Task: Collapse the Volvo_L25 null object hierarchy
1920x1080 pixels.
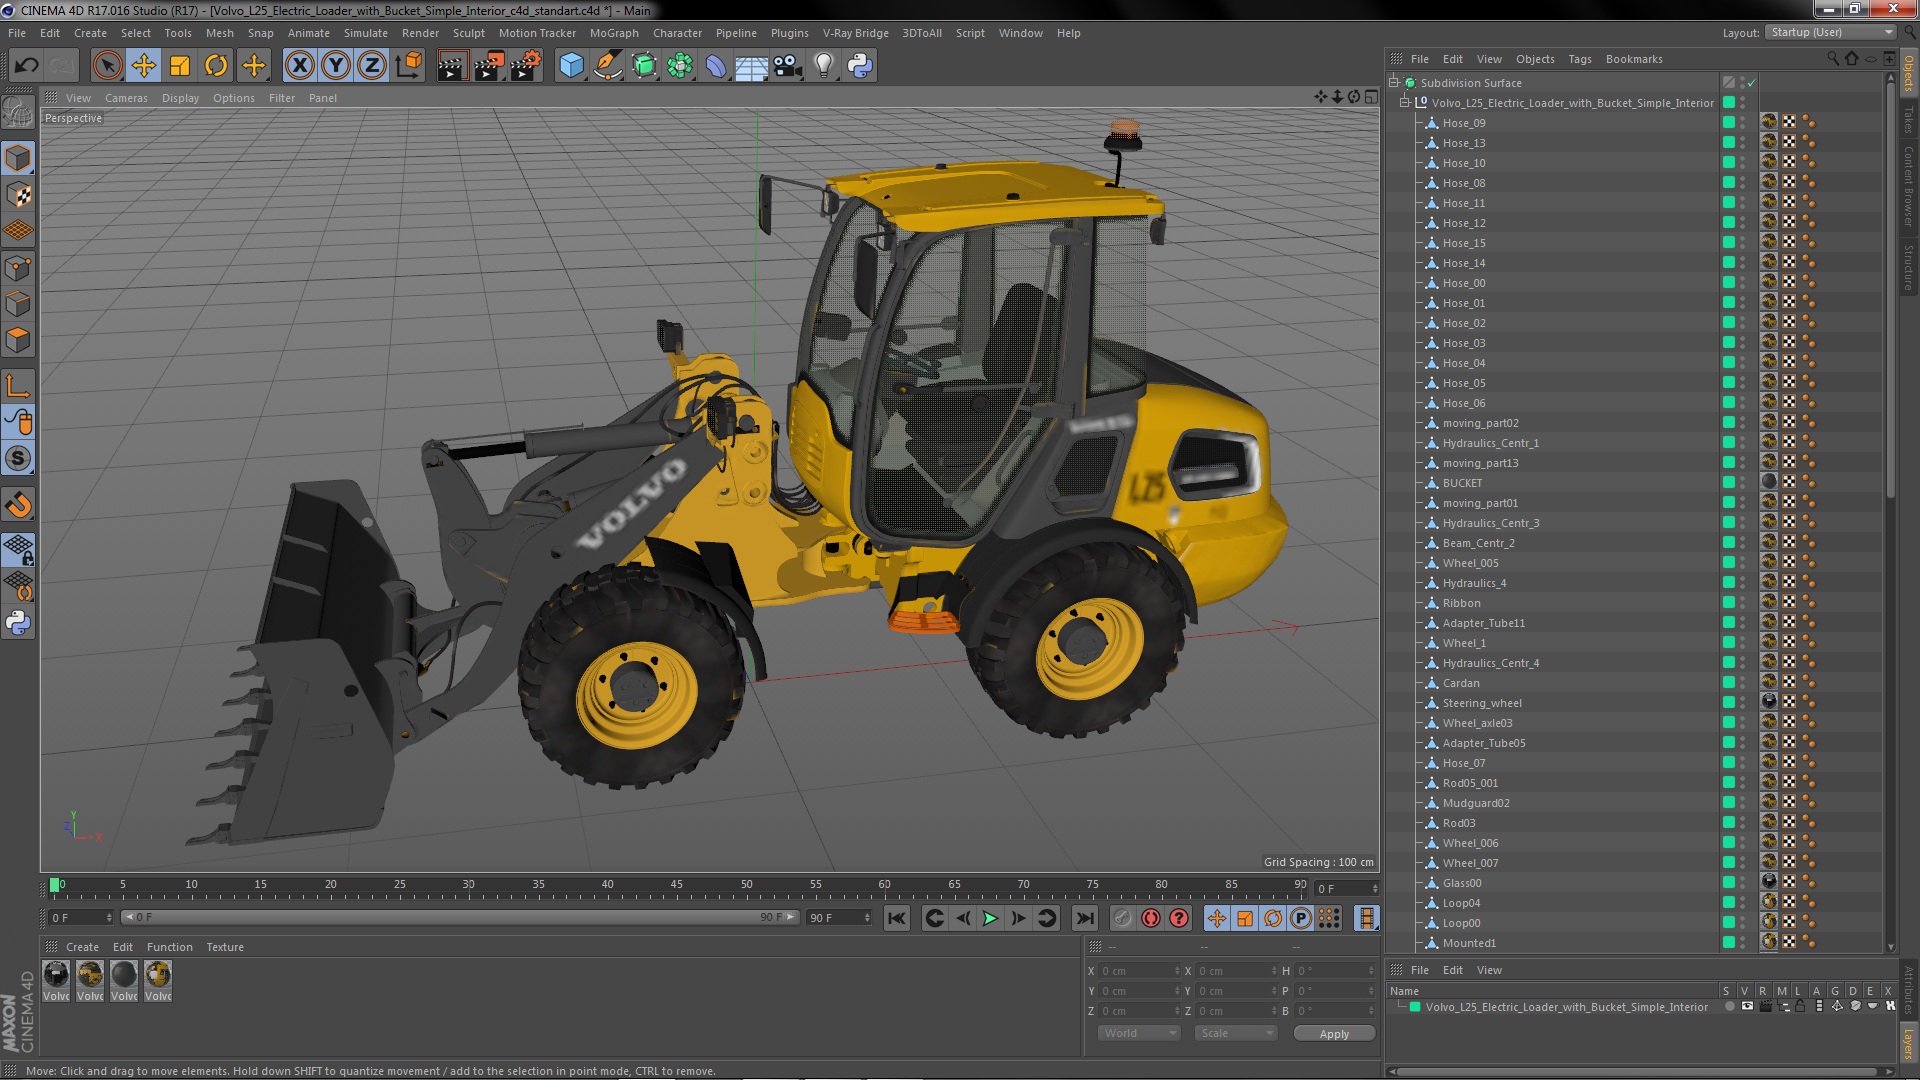Action: tap(1404, 103)
